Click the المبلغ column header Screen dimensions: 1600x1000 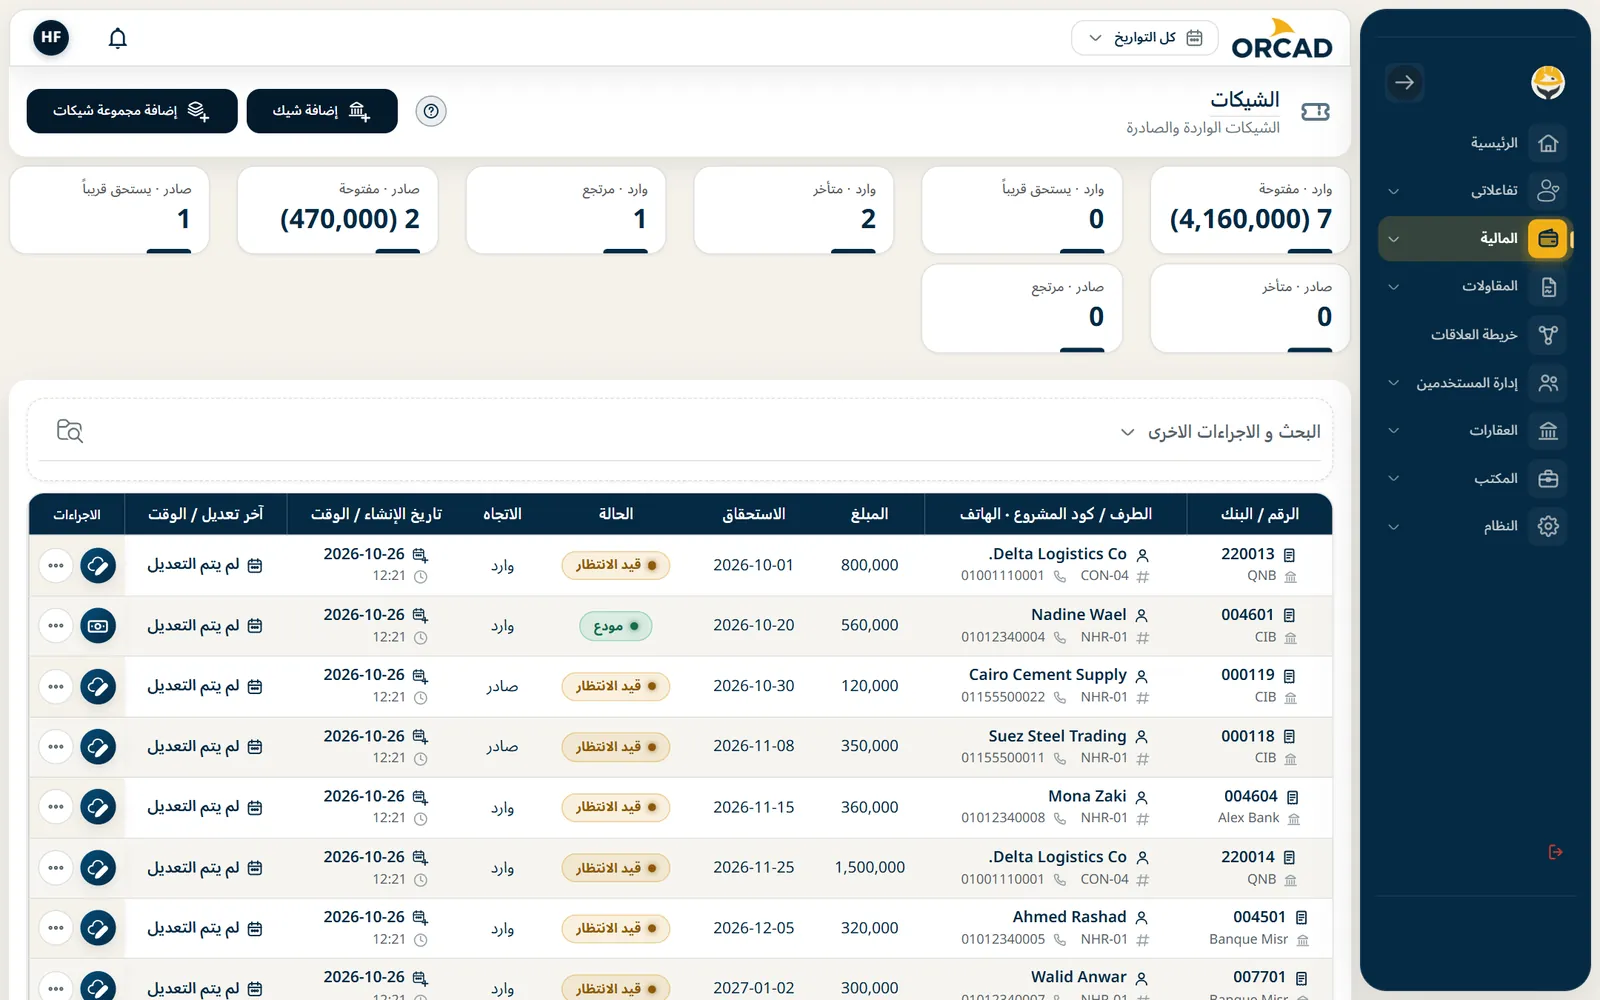870,514
